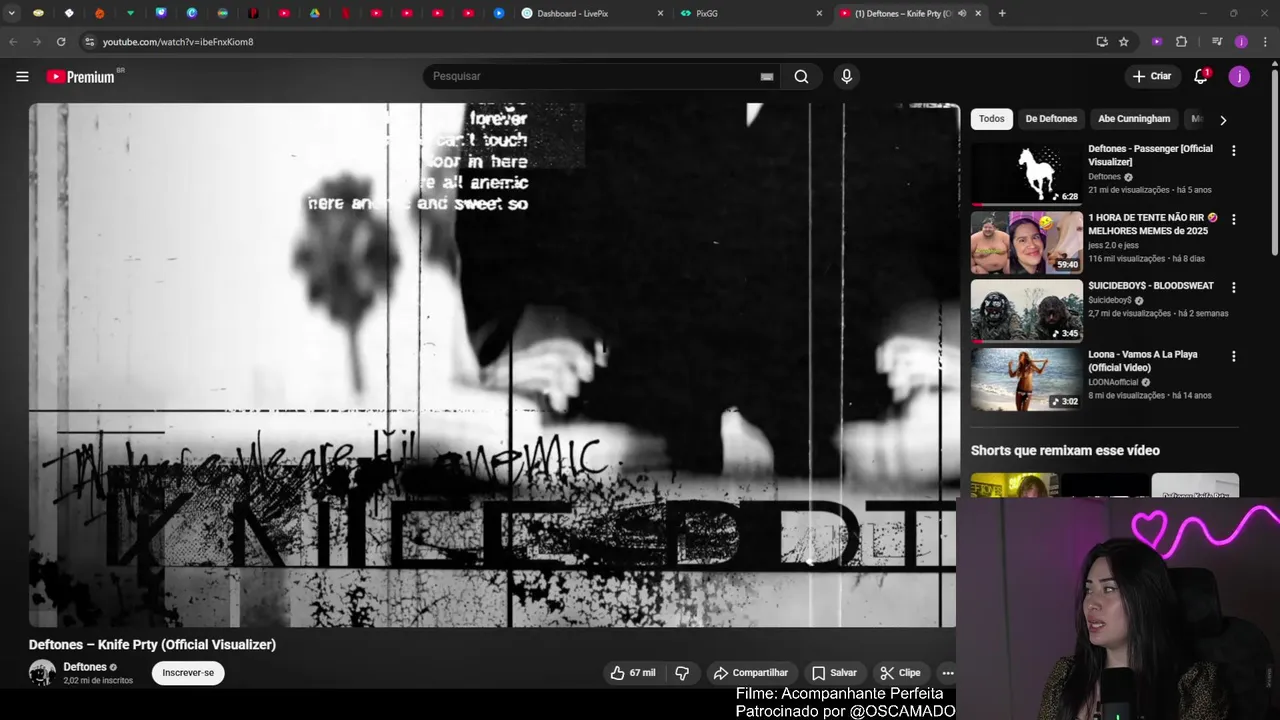
Task: Select the De Deftones filter chip
Action: (x=1051, y=119)
